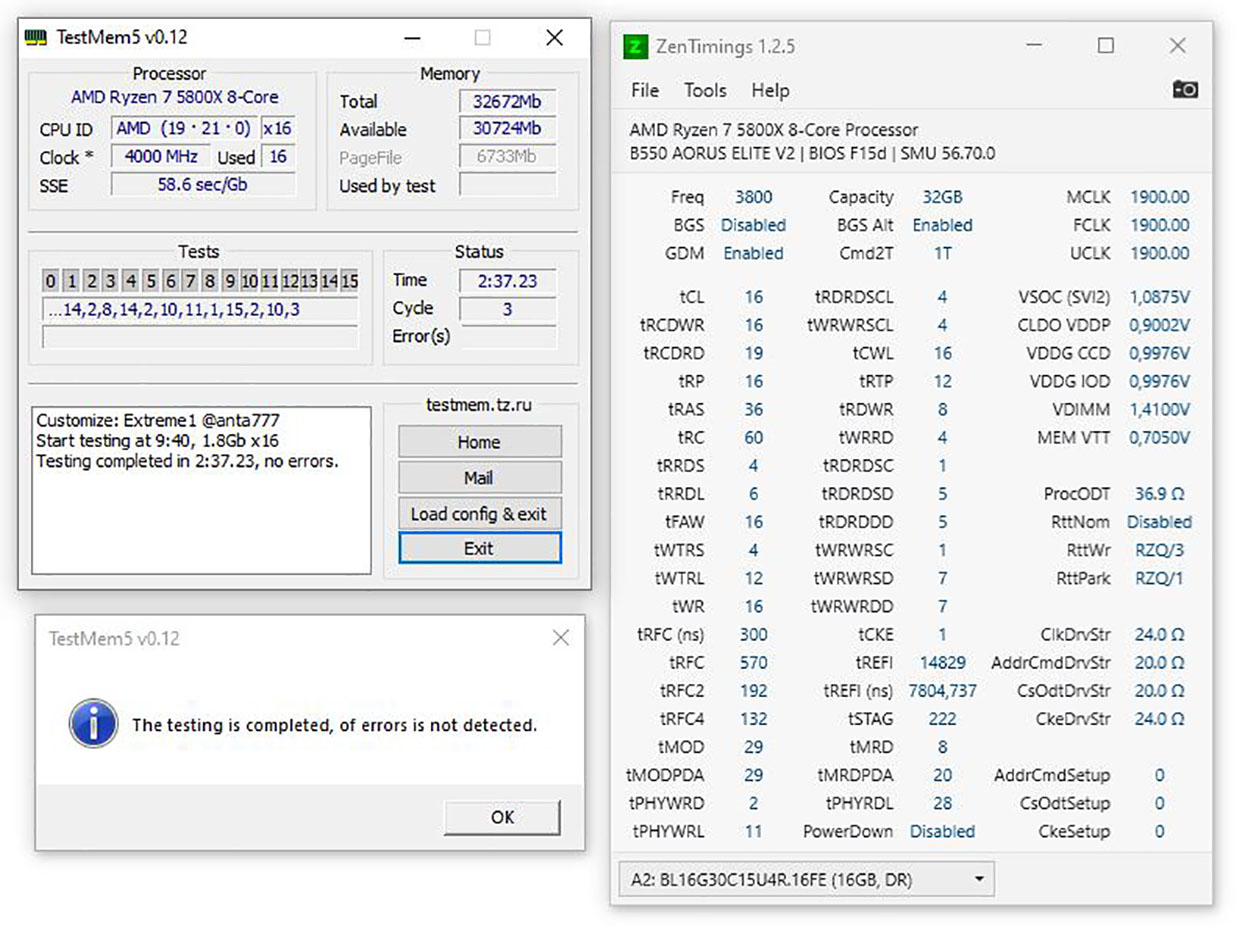Click the RttWr value RZQ/3
1242x928 pixels.
click(1160, 551)
